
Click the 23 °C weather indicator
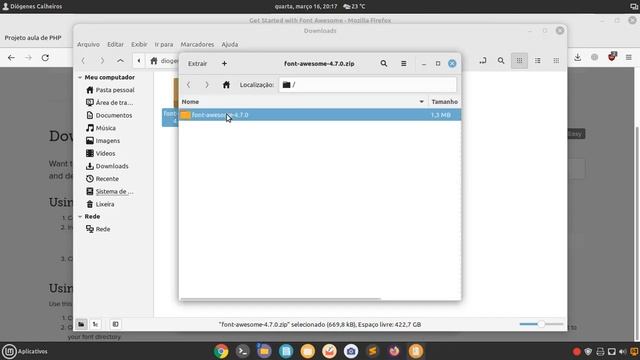[354, 7]
